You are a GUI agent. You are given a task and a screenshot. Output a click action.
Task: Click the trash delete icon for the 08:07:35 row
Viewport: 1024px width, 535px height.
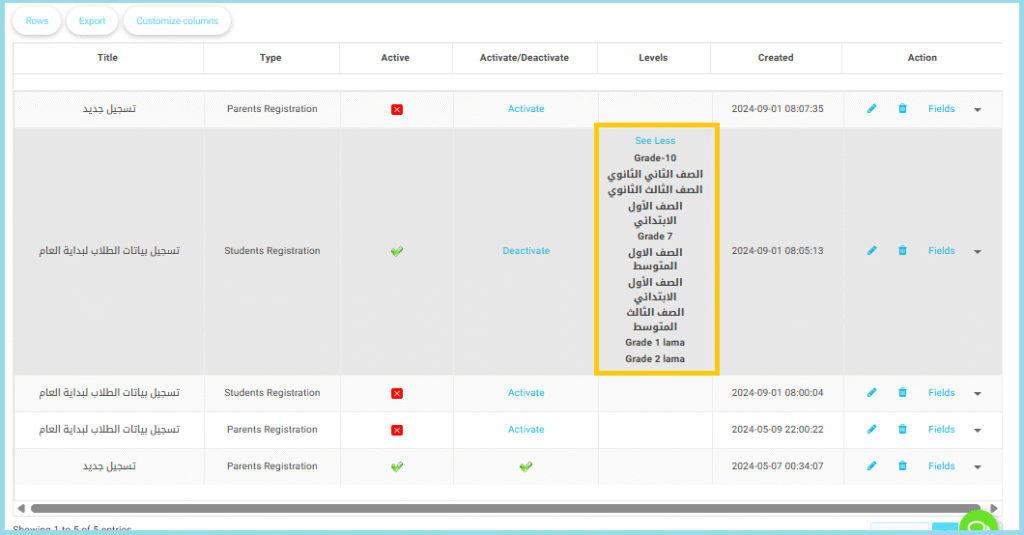[x=902, y=109]
